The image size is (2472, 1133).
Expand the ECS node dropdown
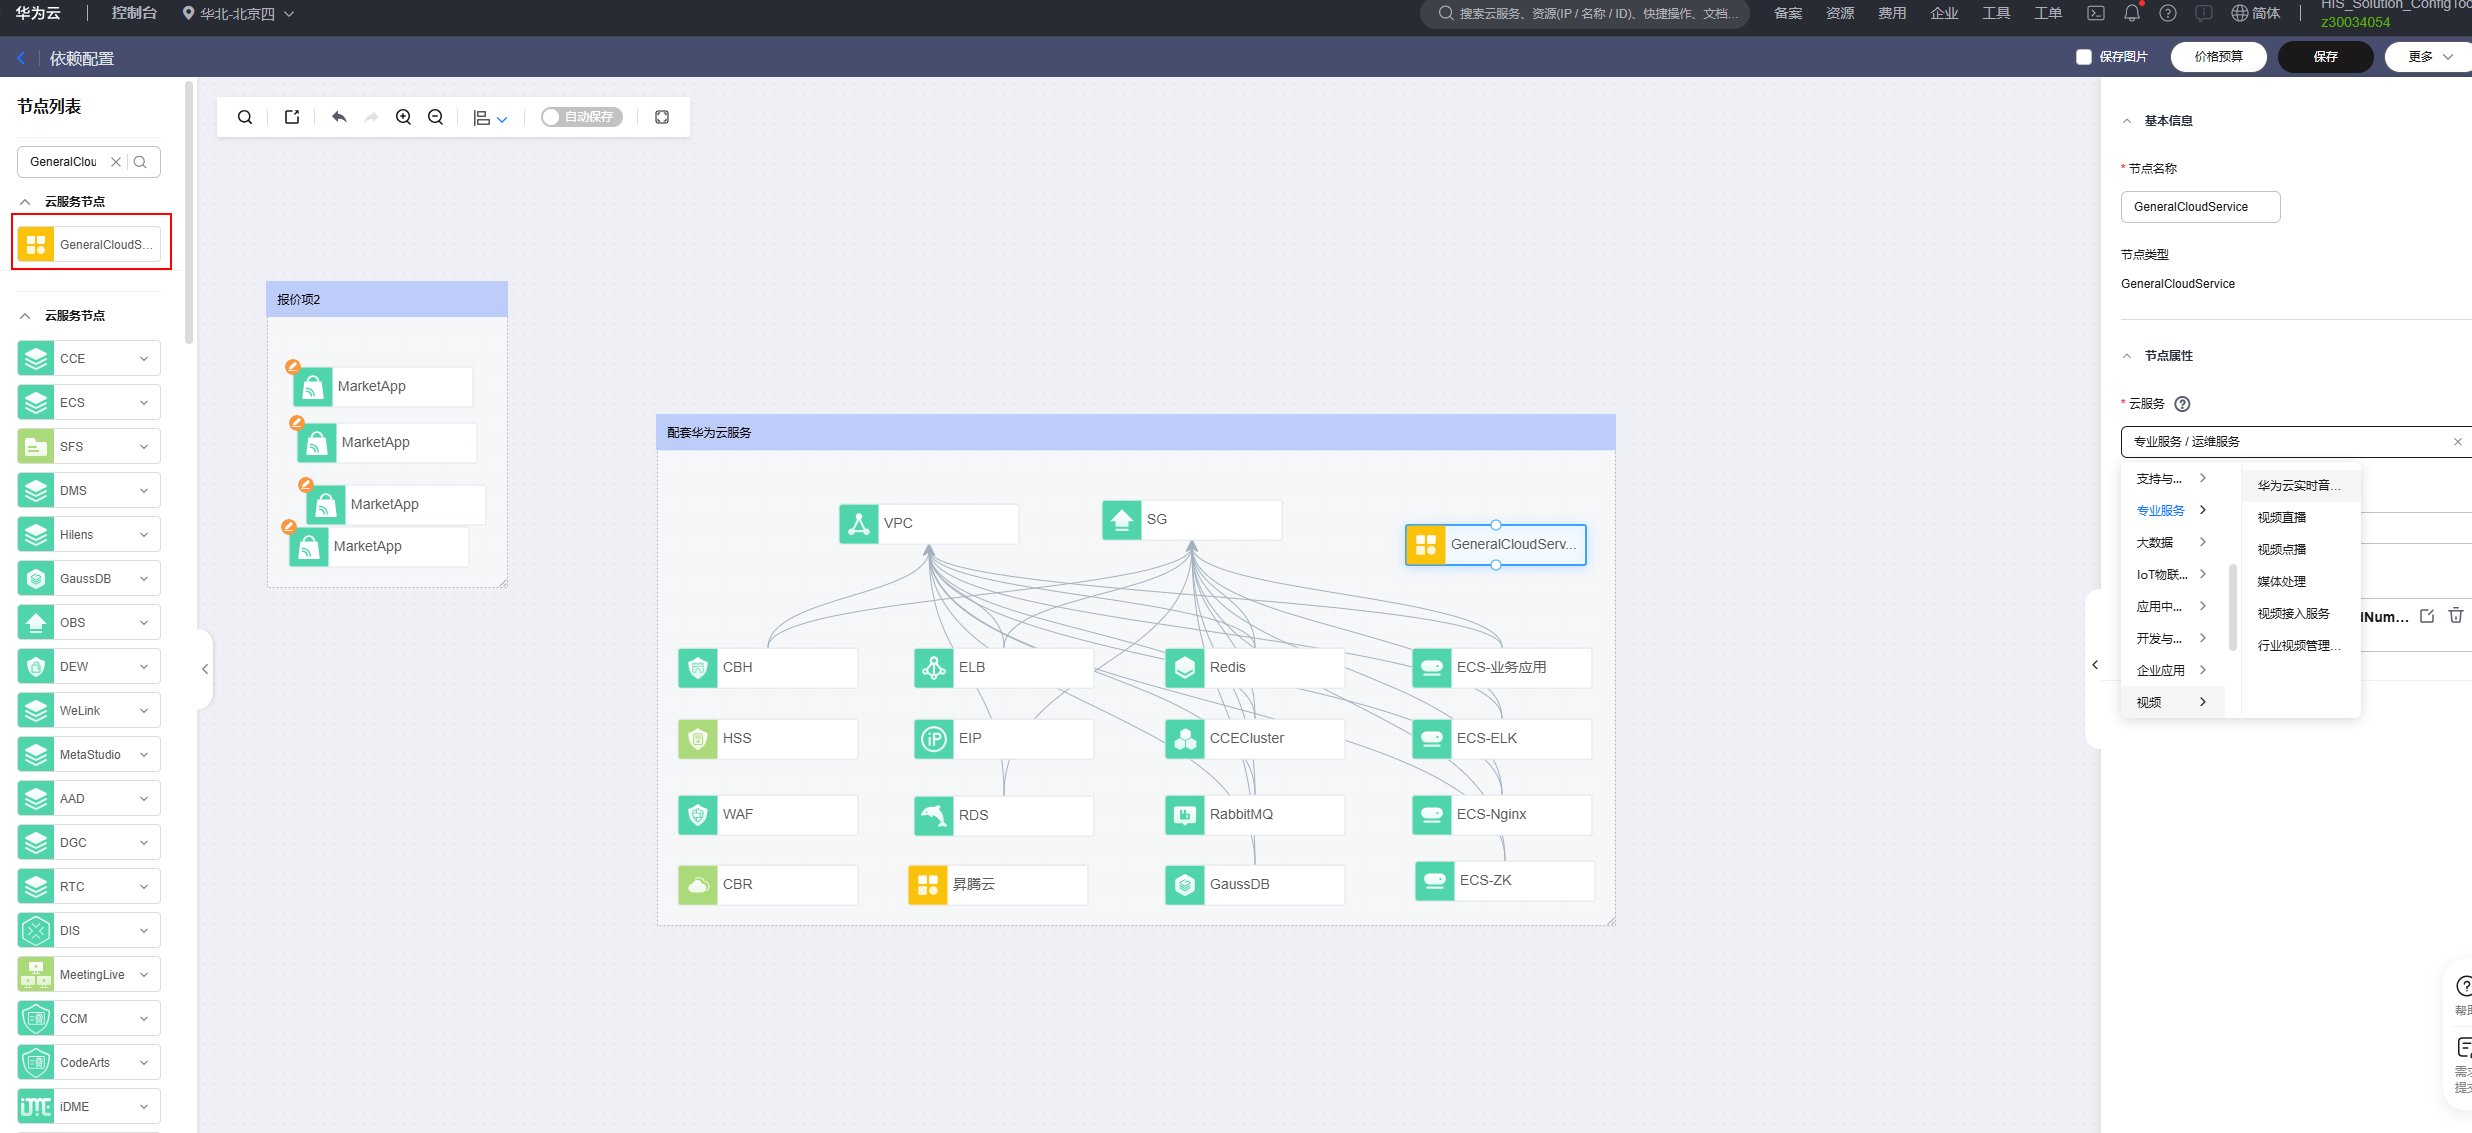point(144,403)
